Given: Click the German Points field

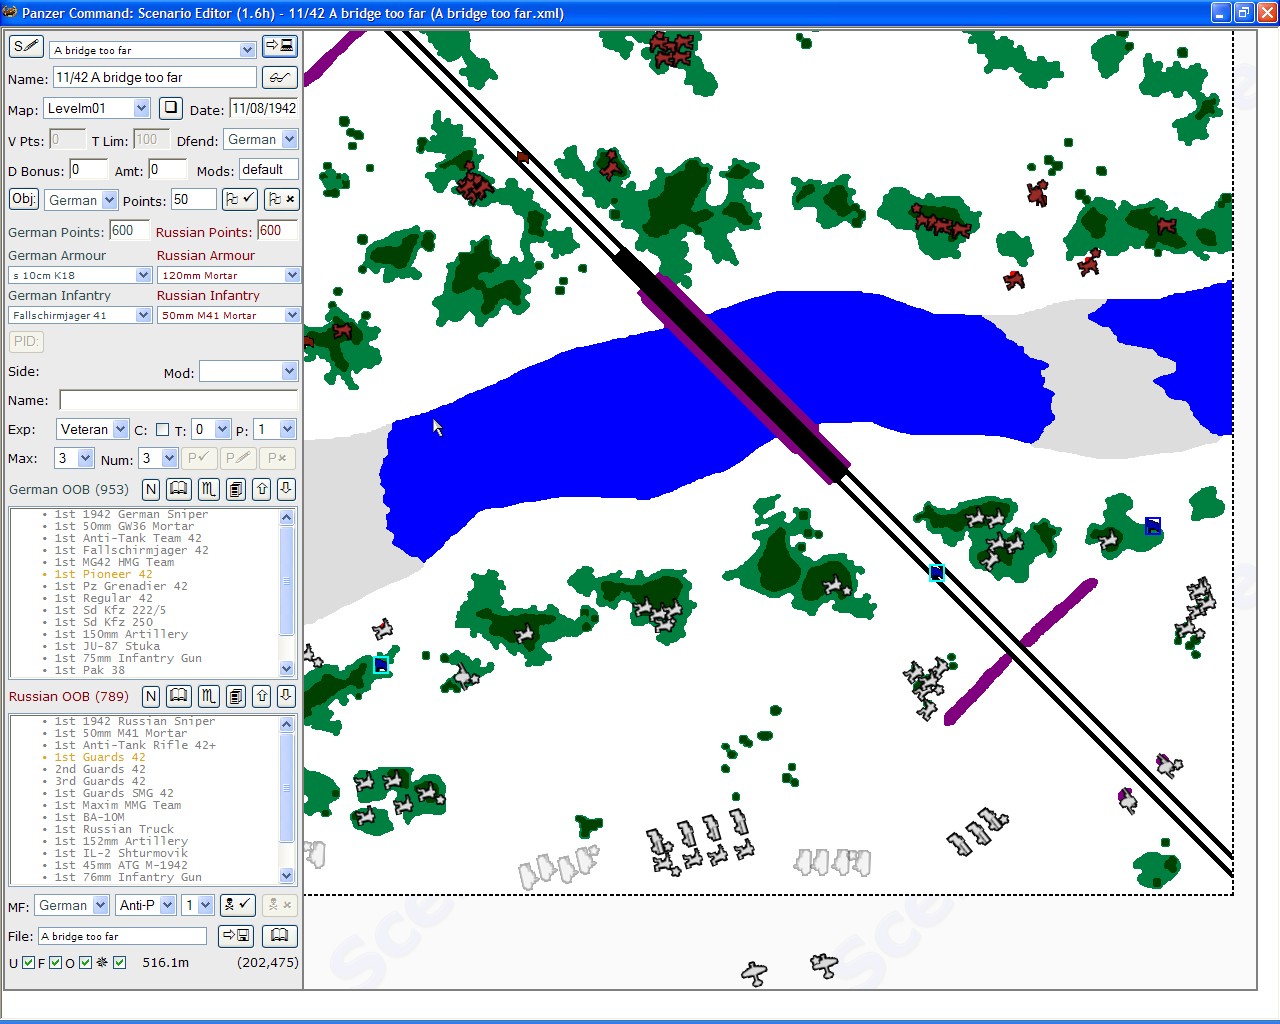Looking at the screenshot, I should pos(129,230).
